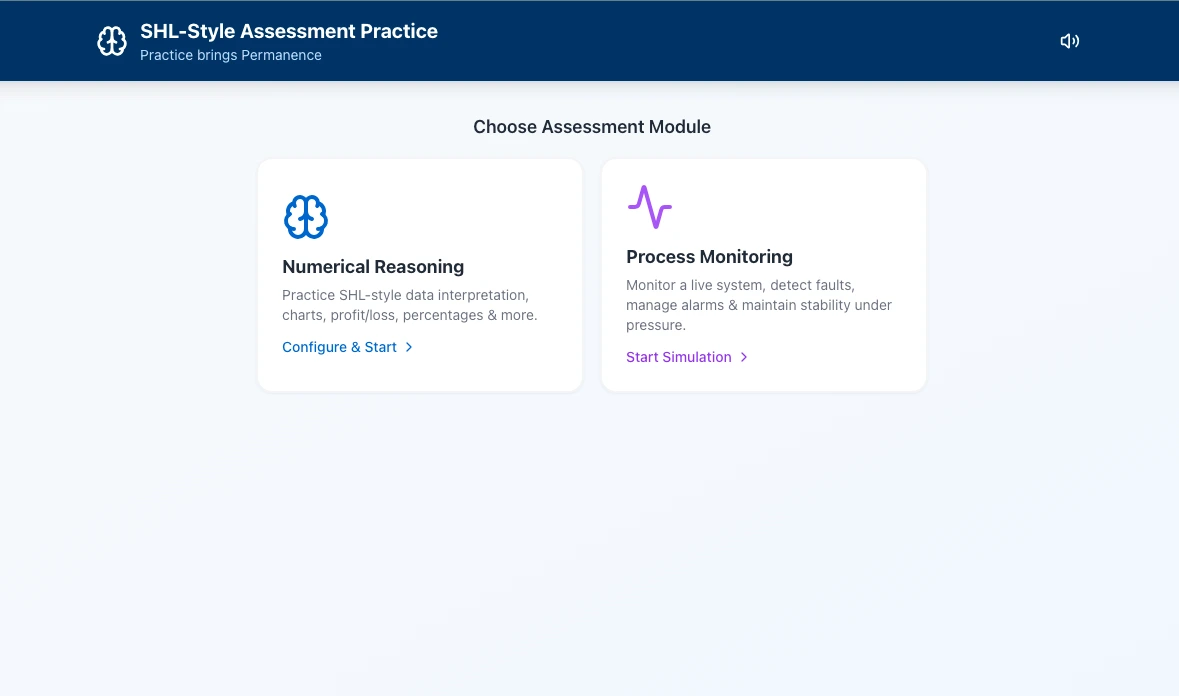Click the chevron beside Configure & Start
The width and height of the screenshot is (1179, 696).
click(x=409, y=347)
